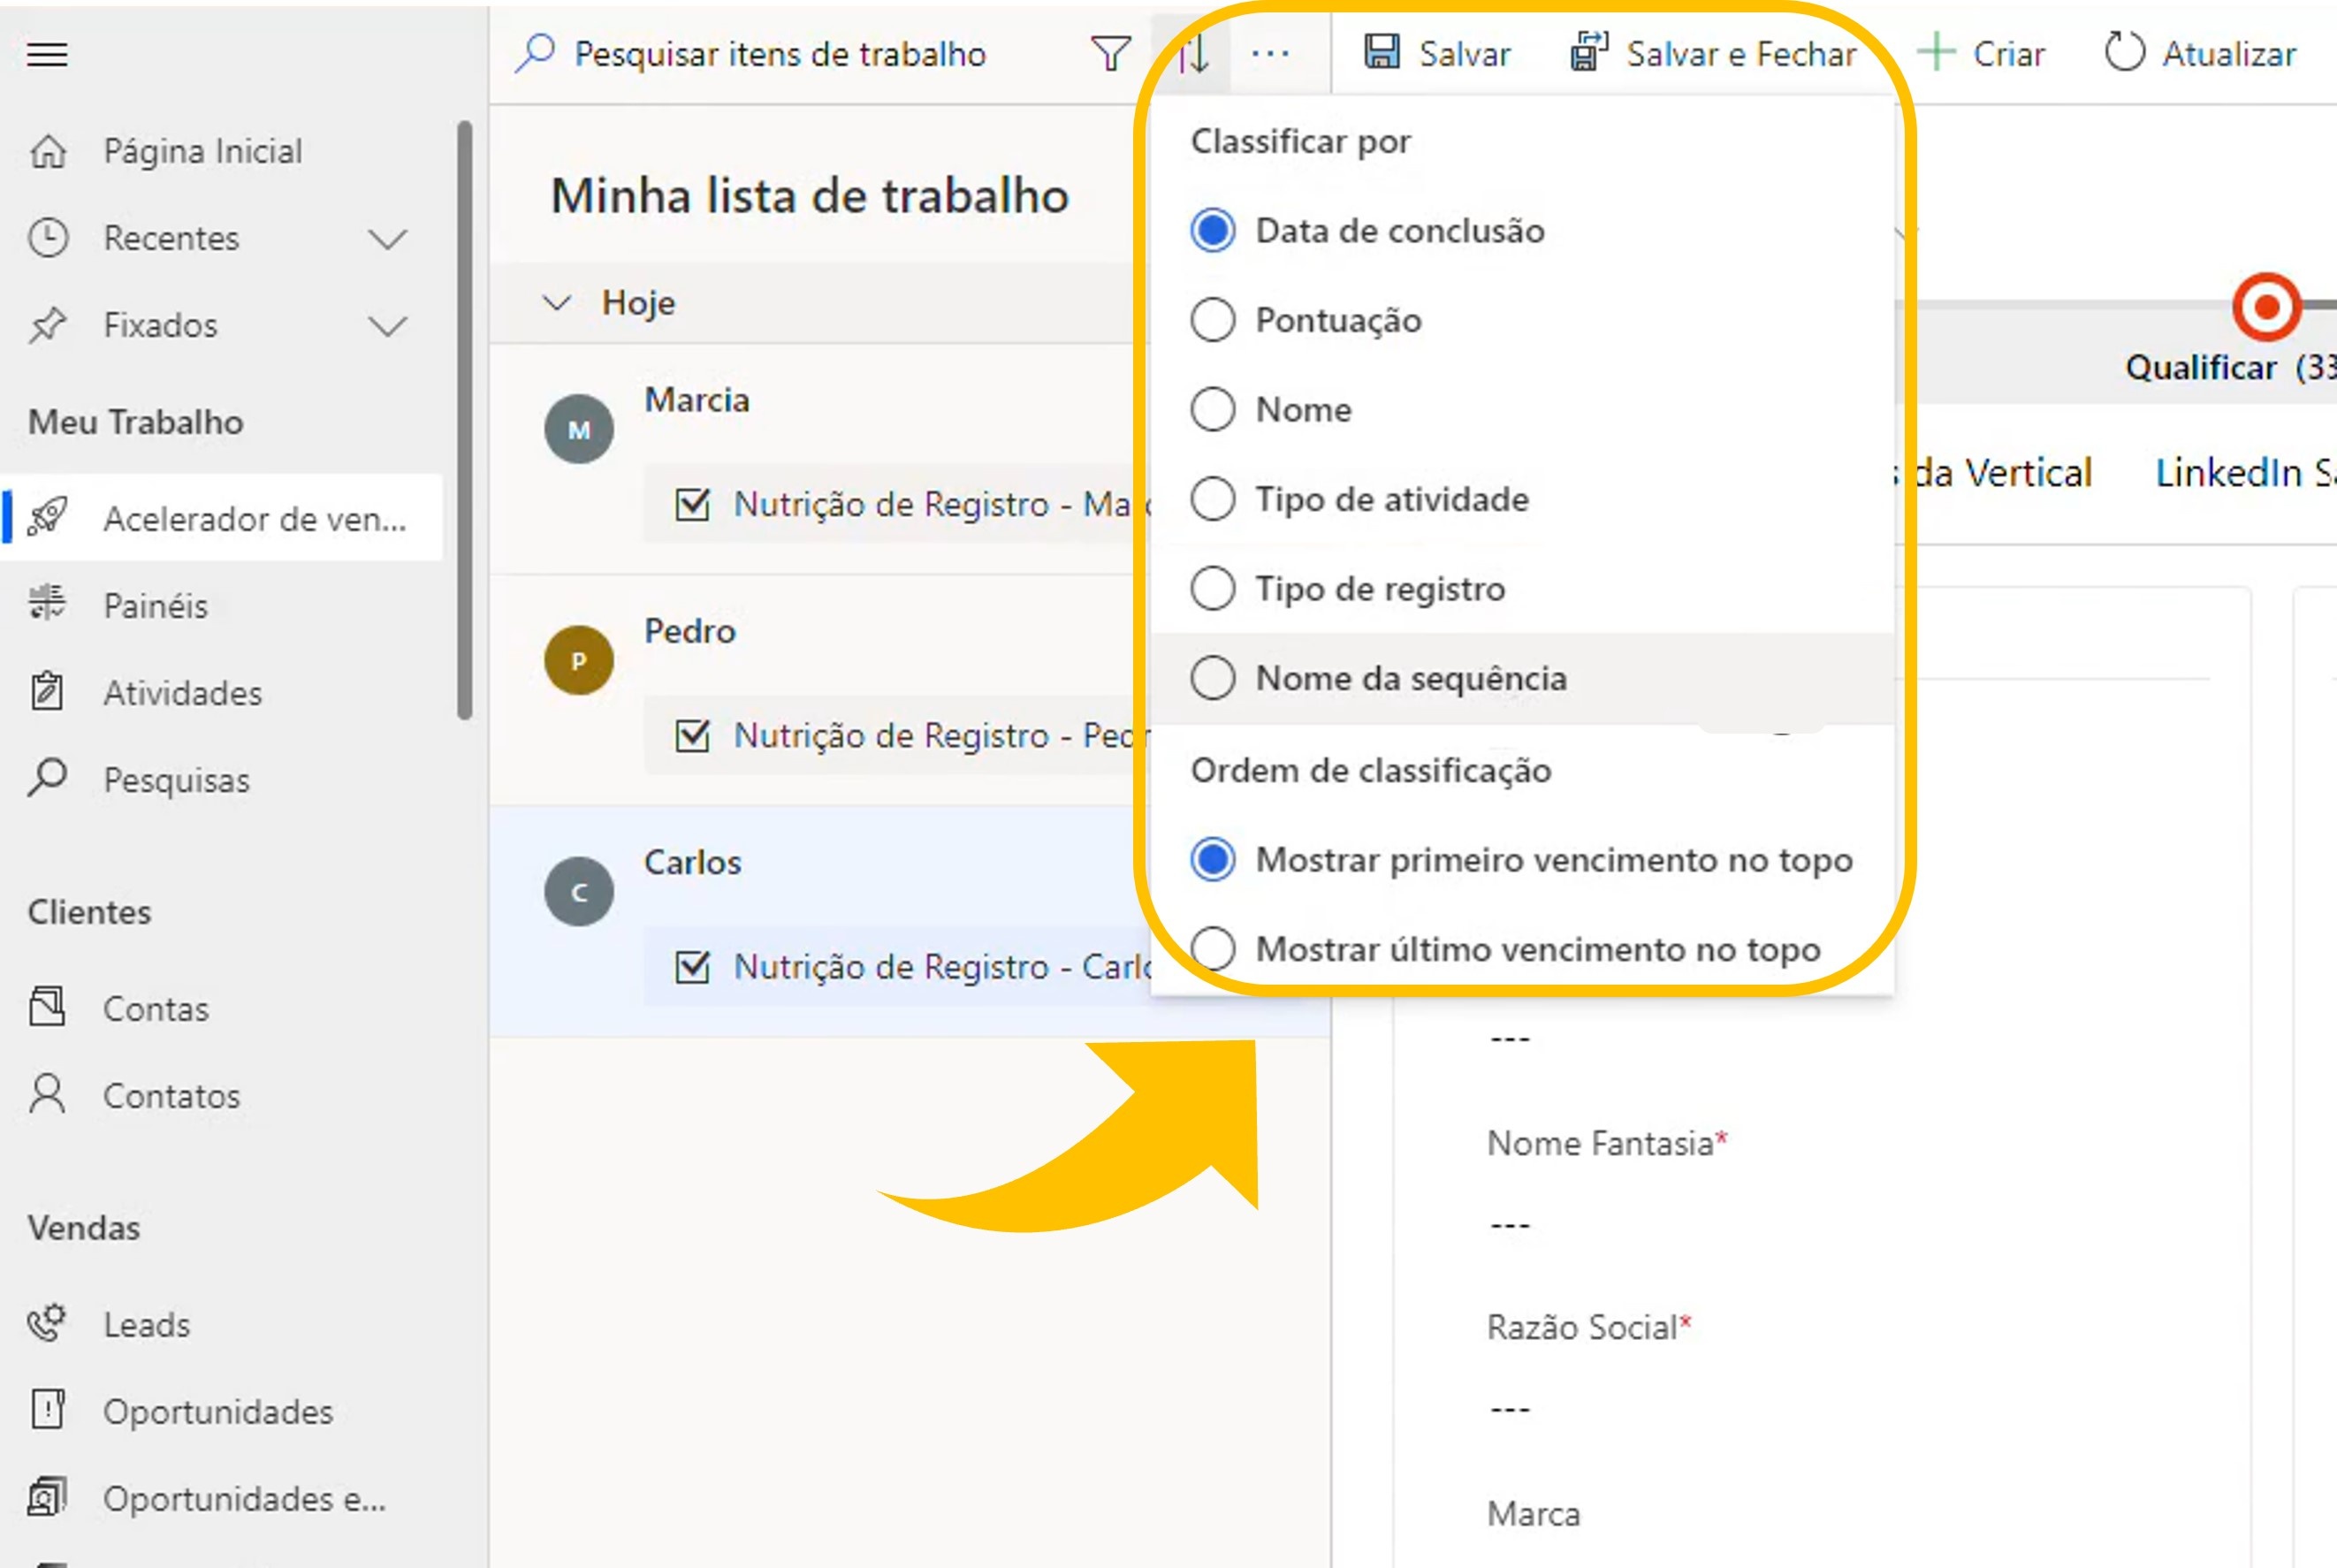Expand the Recentes section

(387, 239)
